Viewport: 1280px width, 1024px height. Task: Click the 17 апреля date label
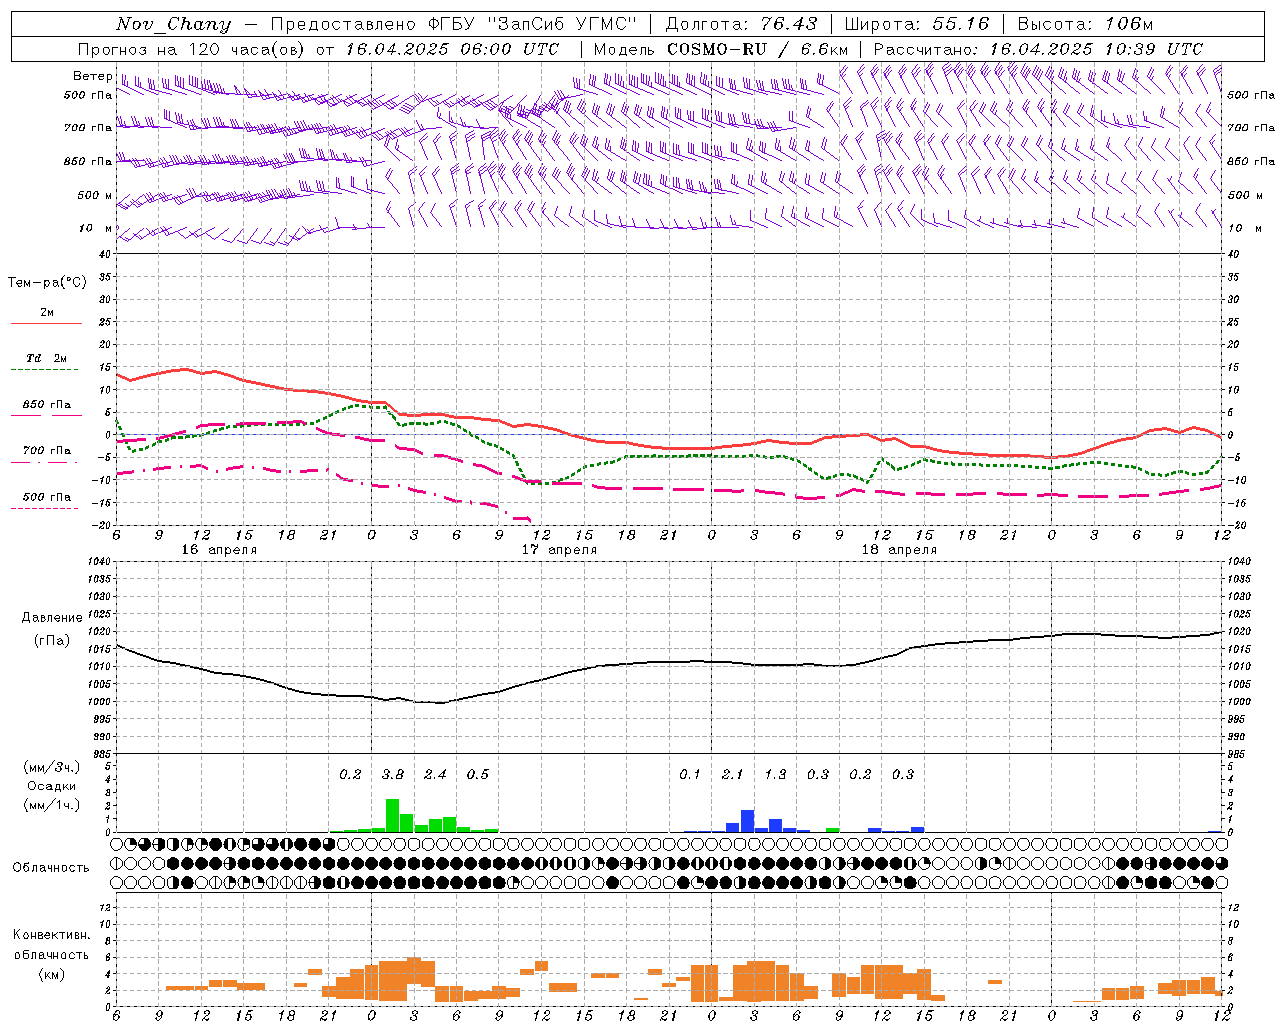click(x=560, y=550)
